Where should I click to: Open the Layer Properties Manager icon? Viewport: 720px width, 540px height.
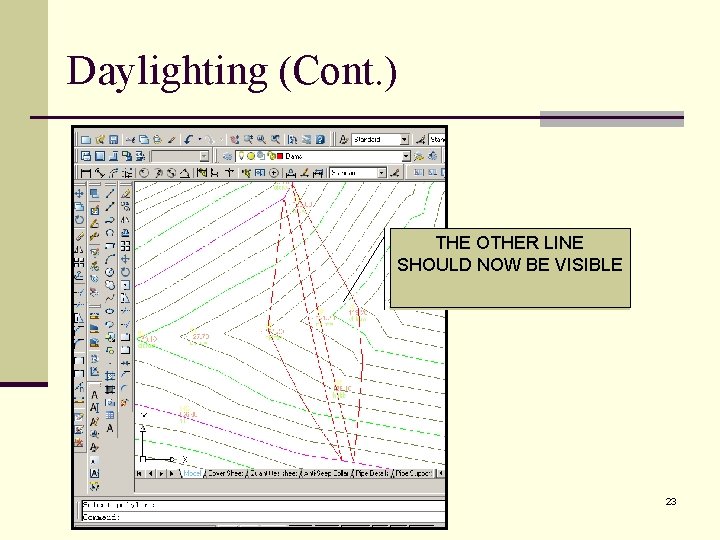[226, 157]
